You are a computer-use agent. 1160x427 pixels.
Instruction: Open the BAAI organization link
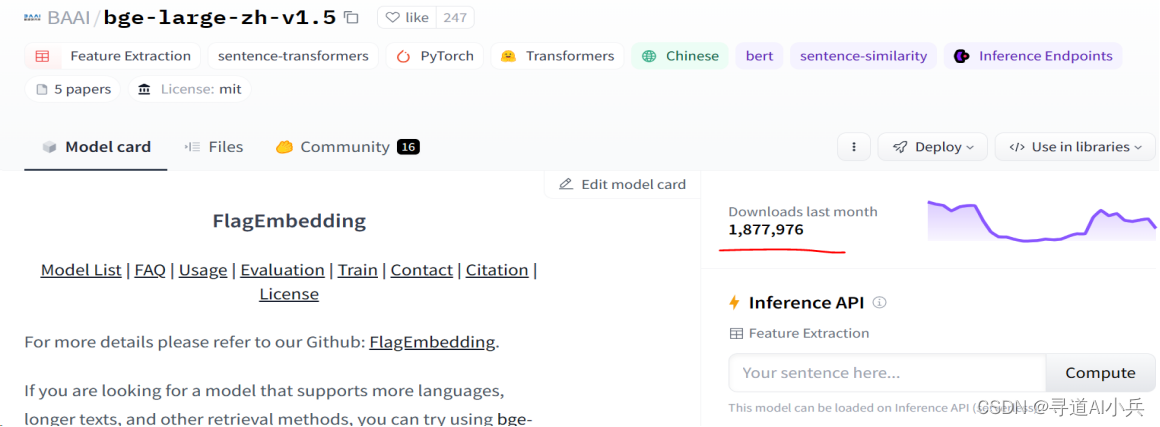coord(68,17)
